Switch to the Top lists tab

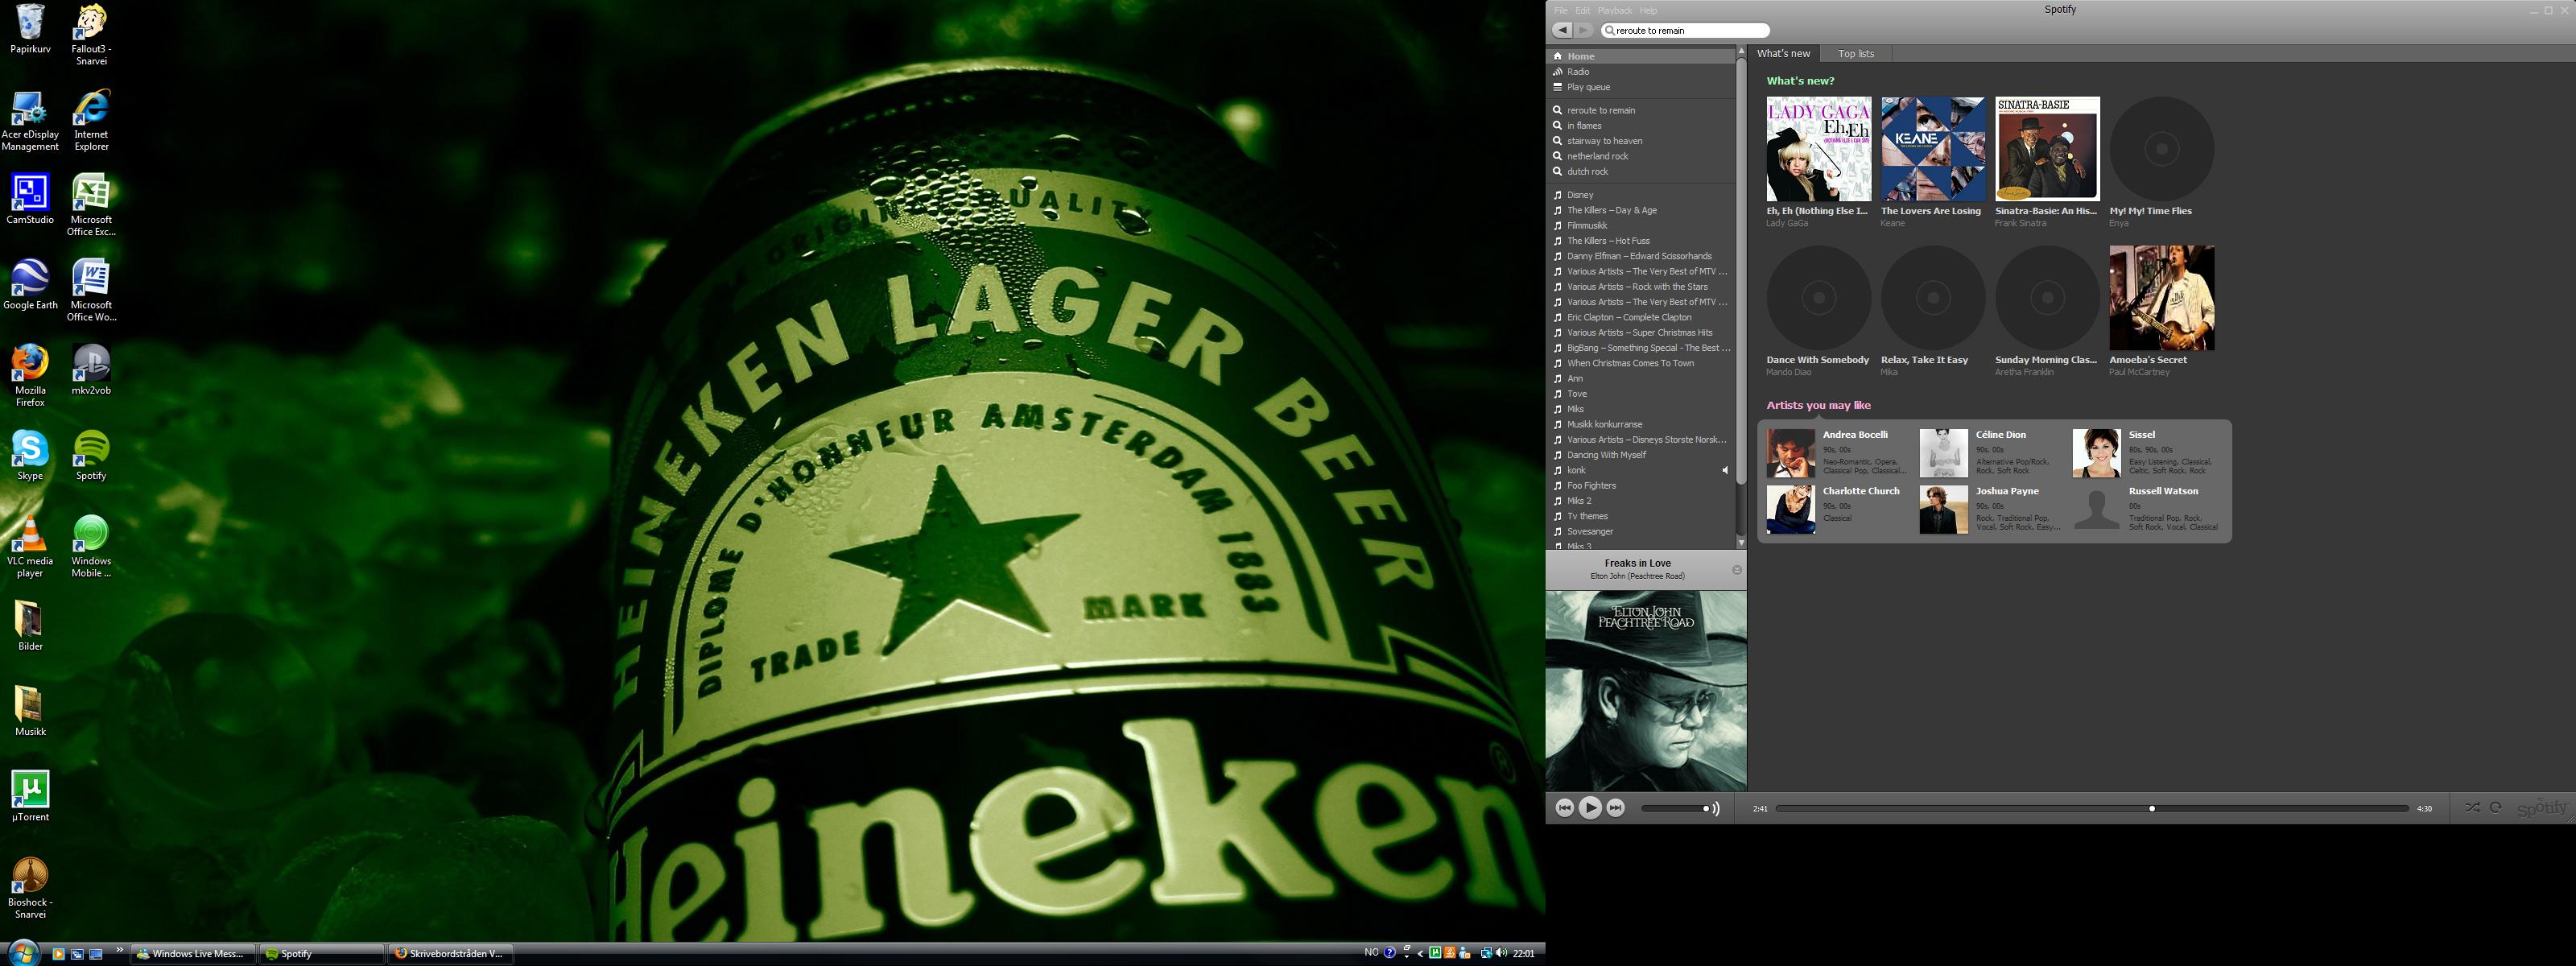click(1856, 54)
